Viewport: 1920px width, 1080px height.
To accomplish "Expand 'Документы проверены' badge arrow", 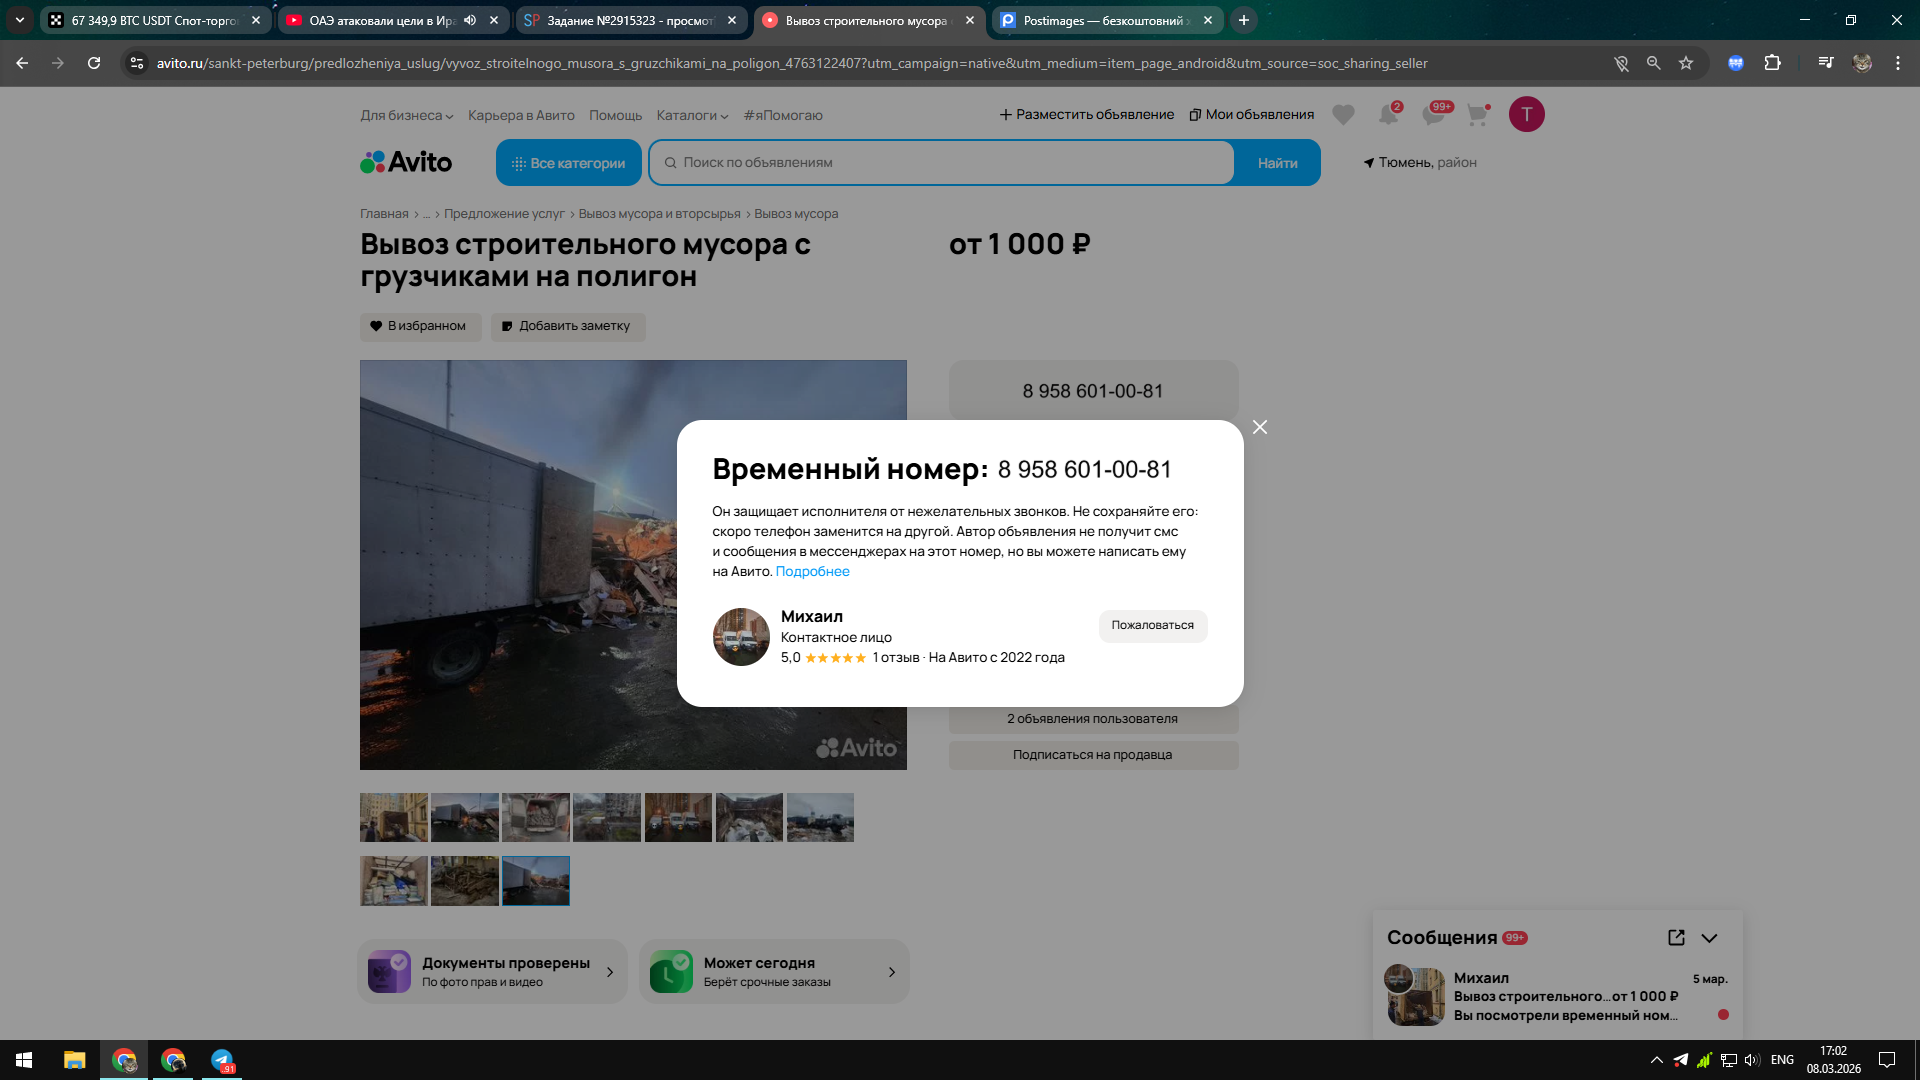I will pyautogui.click(x=610, y=972).
